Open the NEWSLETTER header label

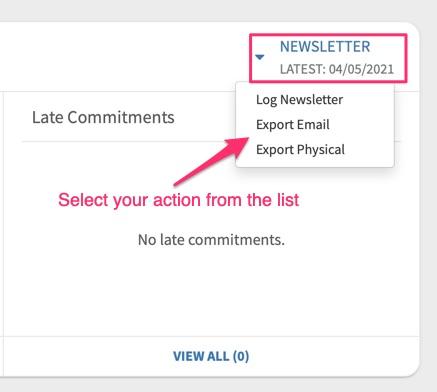325,47
